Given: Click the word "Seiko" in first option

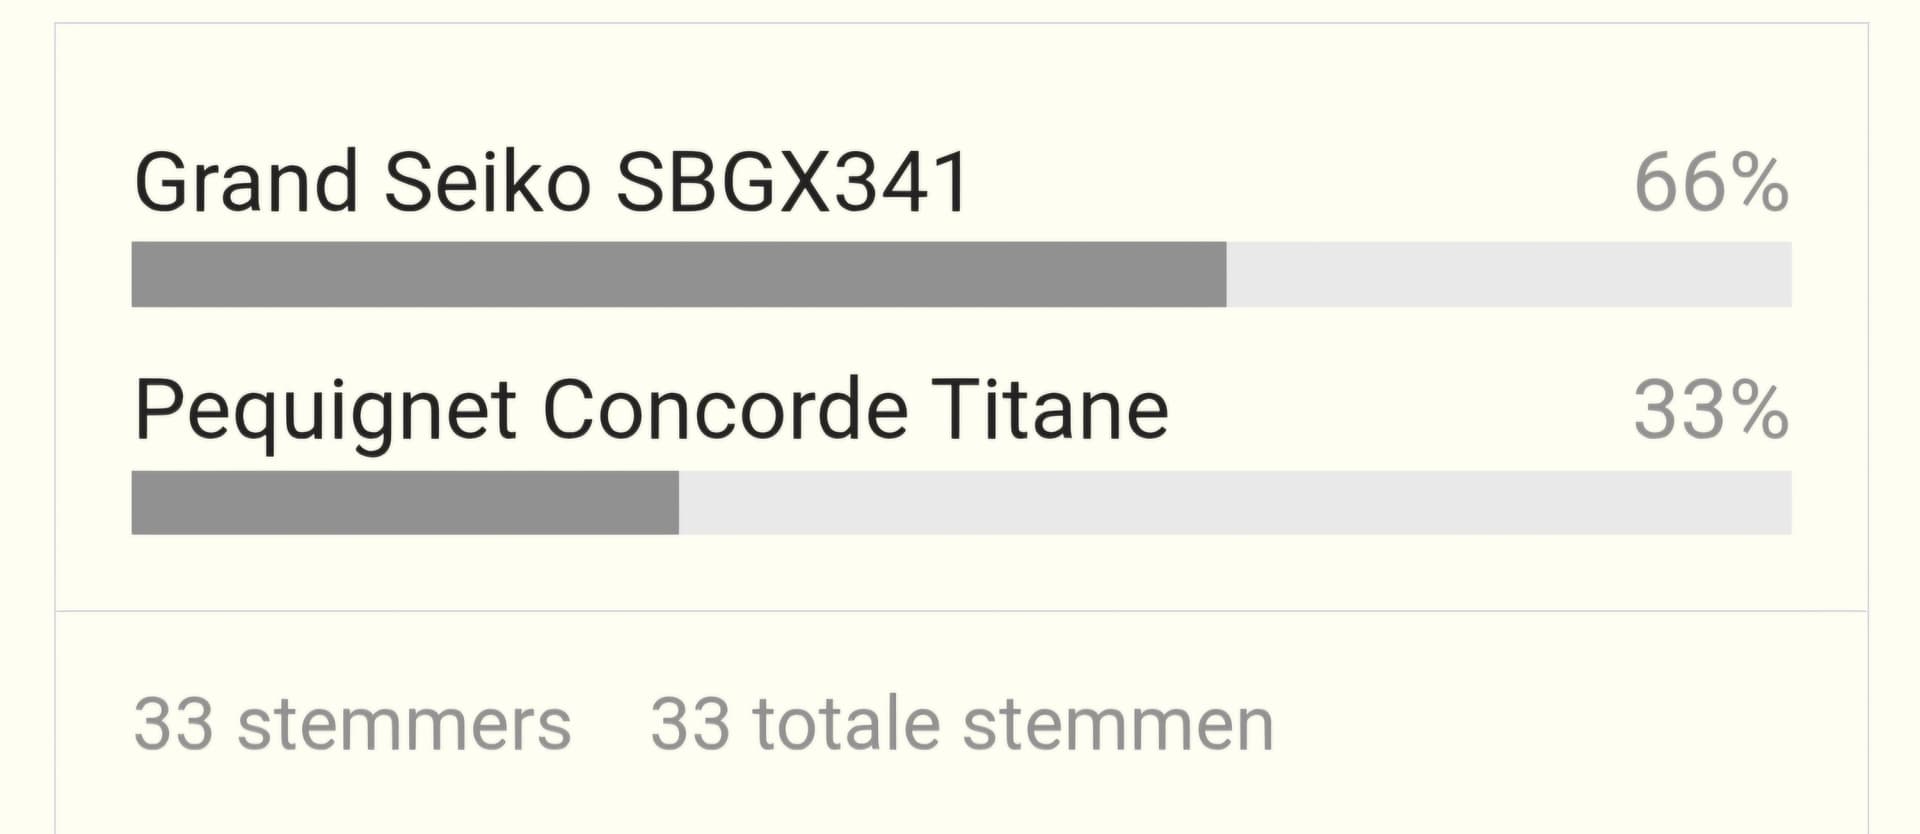Looking at the screenshot, I should 487,182.
